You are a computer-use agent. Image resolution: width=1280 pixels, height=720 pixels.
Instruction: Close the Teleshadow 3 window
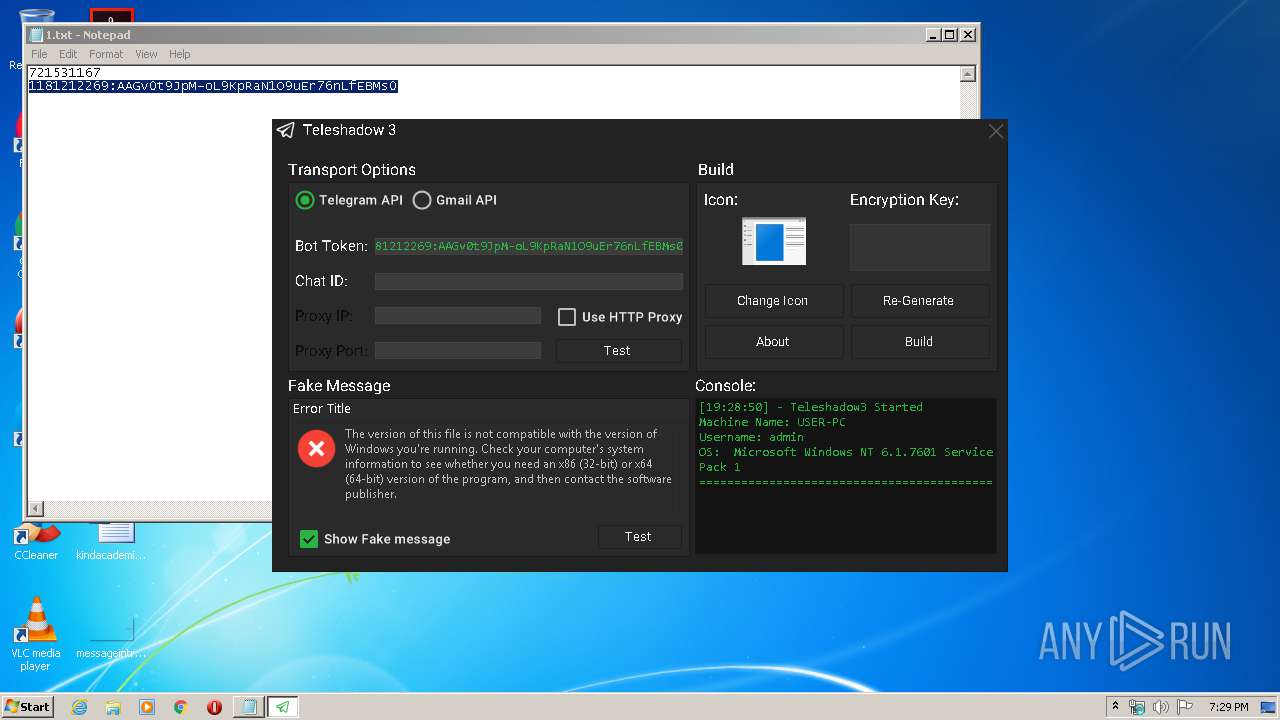click(x=996, y=132)
